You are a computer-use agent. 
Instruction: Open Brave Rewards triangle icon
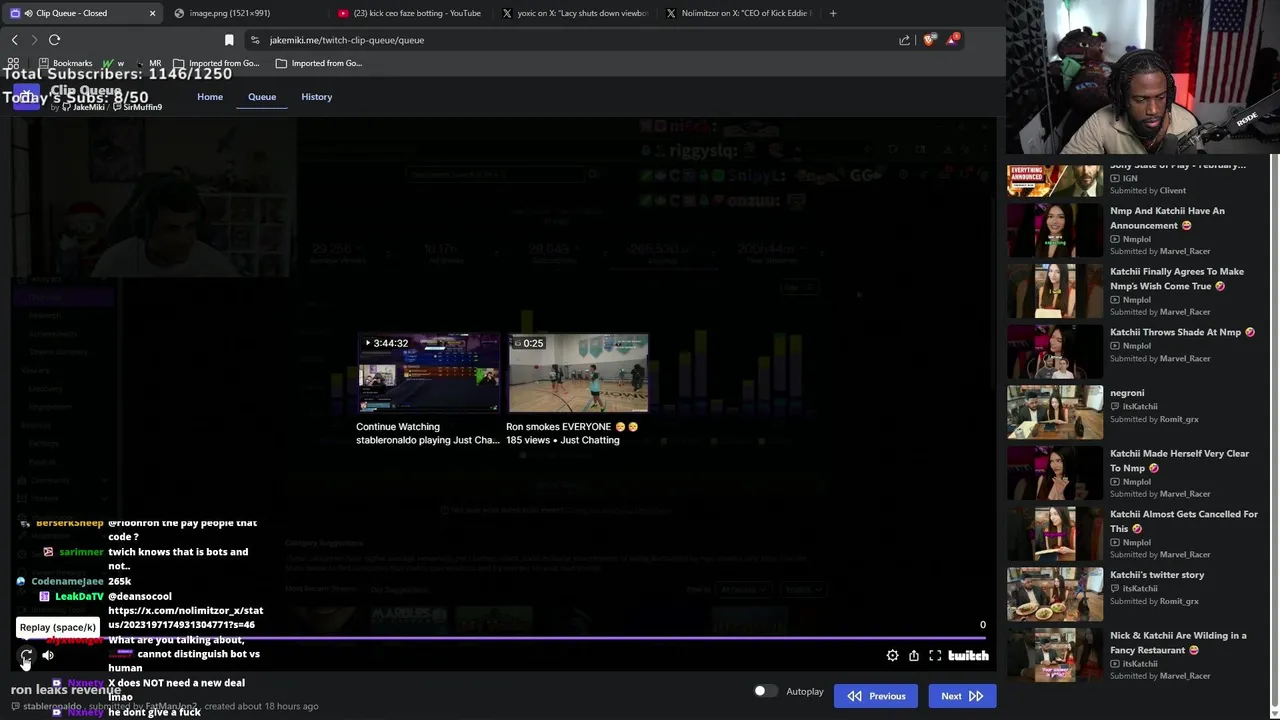(x=952, y=40)
